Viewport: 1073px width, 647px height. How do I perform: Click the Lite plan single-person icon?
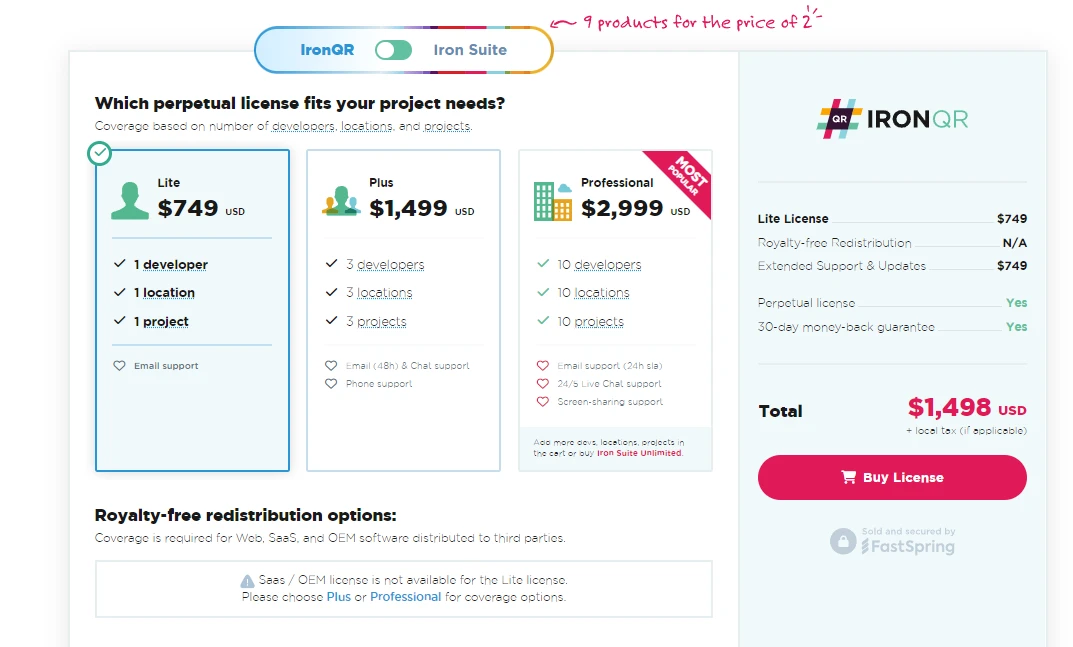click(130, 199)
